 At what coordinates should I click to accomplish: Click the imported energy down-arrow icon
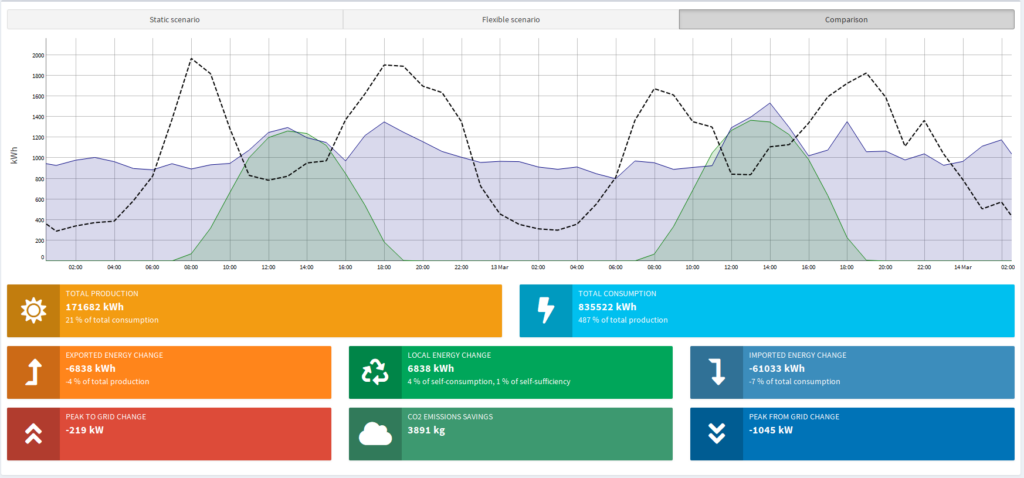[x=716, y=373]
